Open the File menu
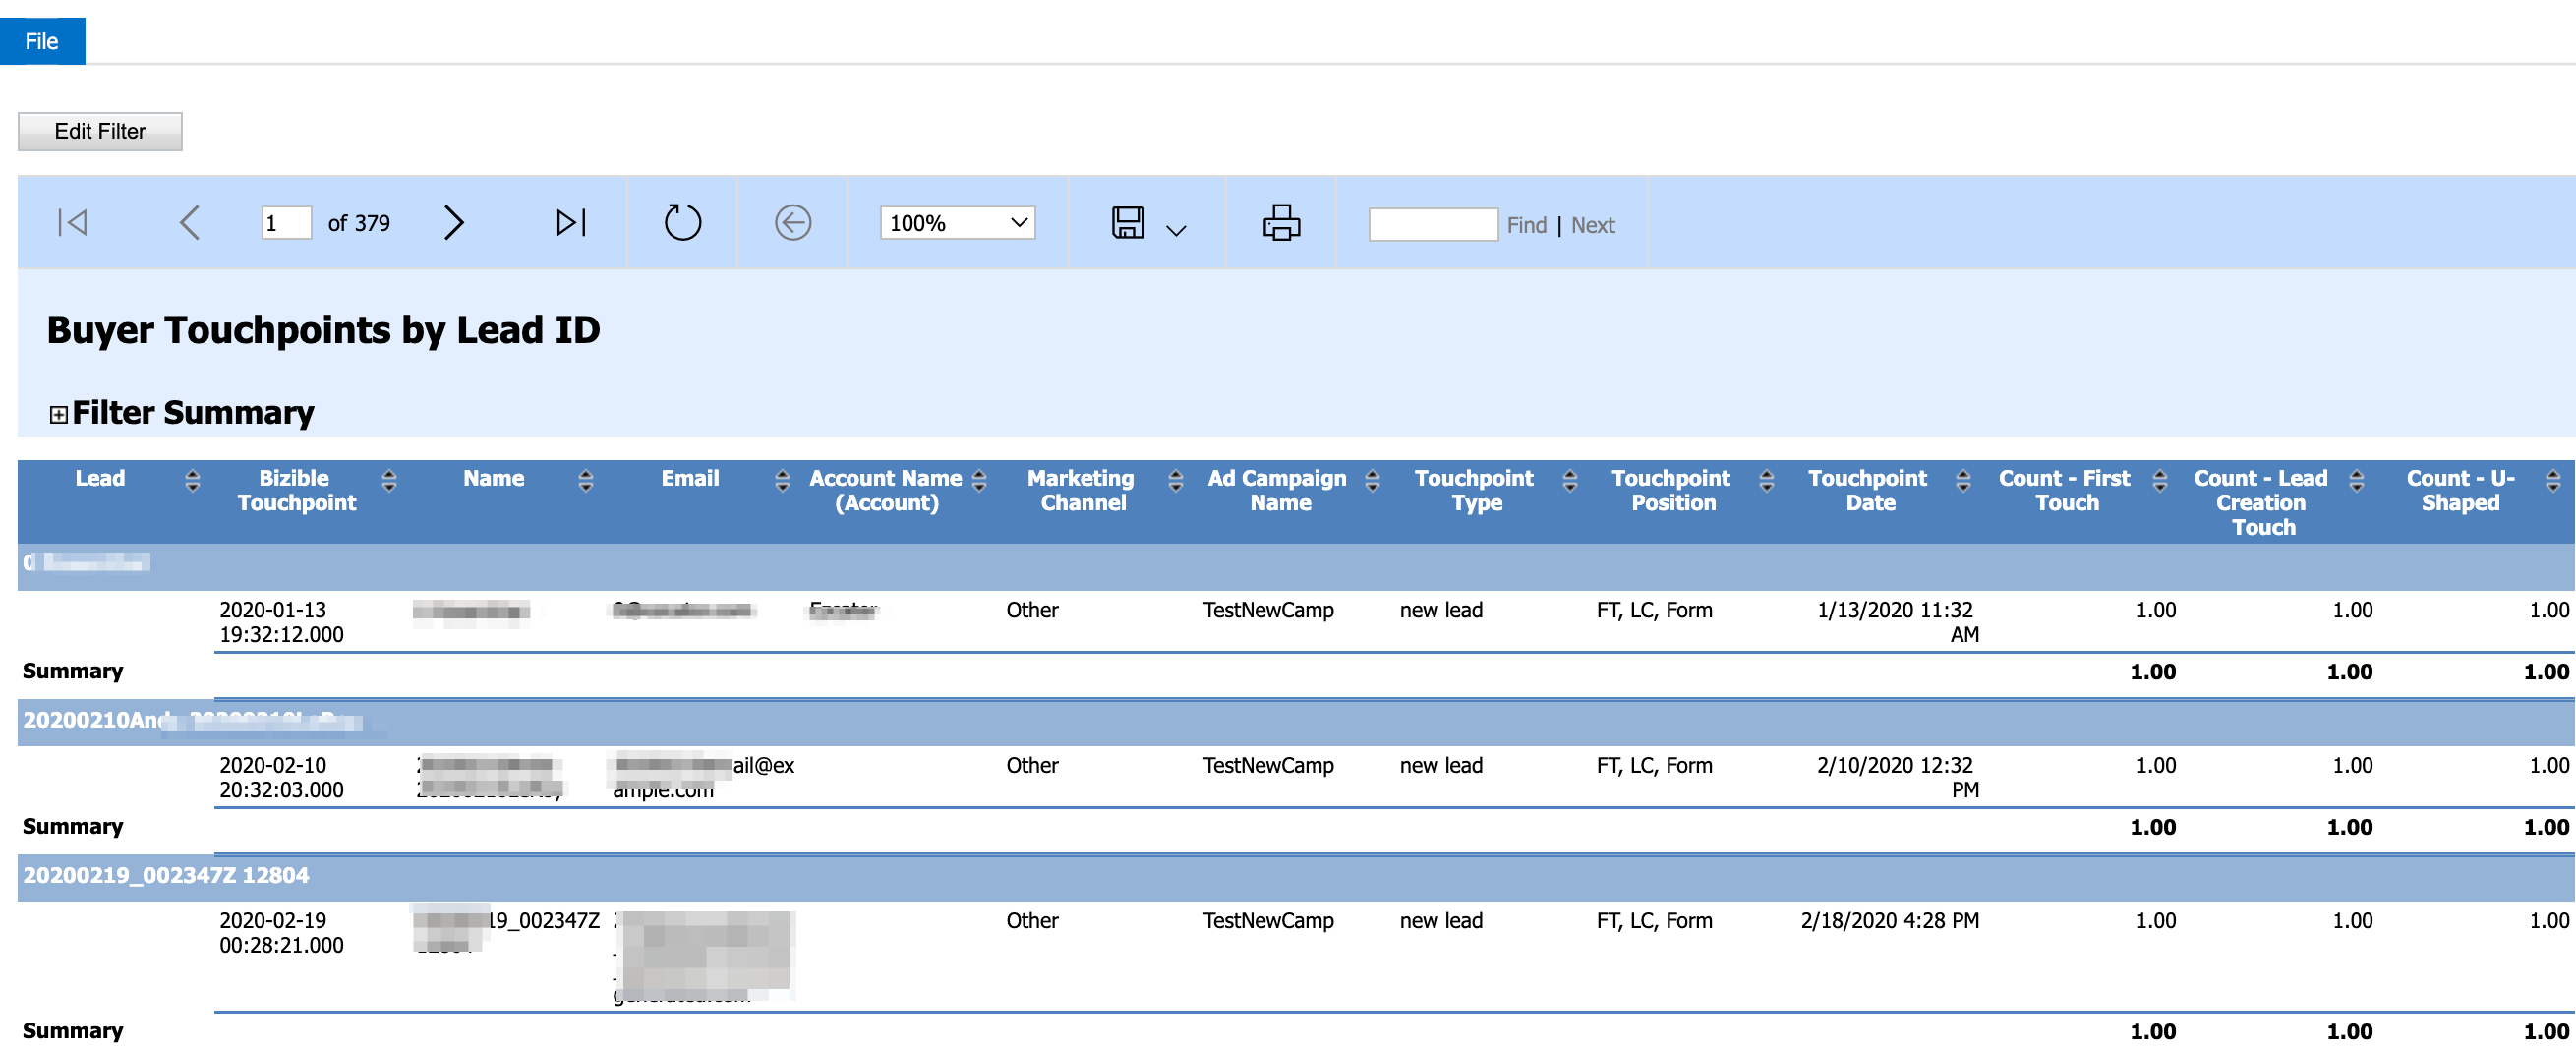Screen dimensions: 2576x1052 [x=42, y=41]
